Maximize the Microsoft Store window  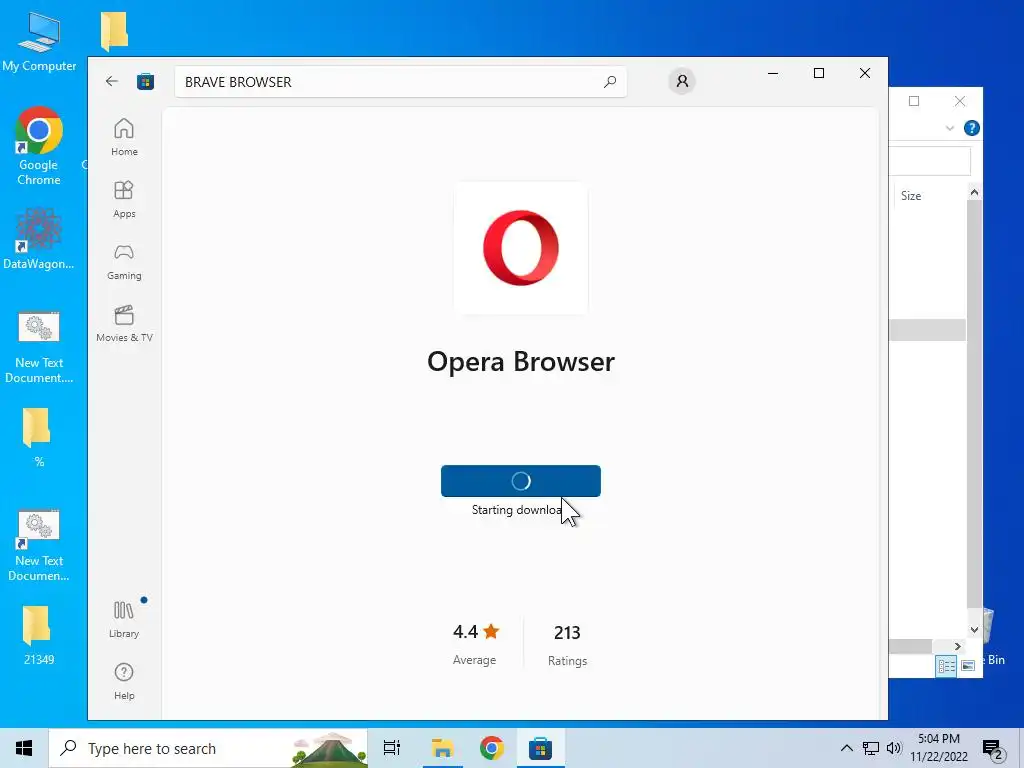tap(818, 73)
